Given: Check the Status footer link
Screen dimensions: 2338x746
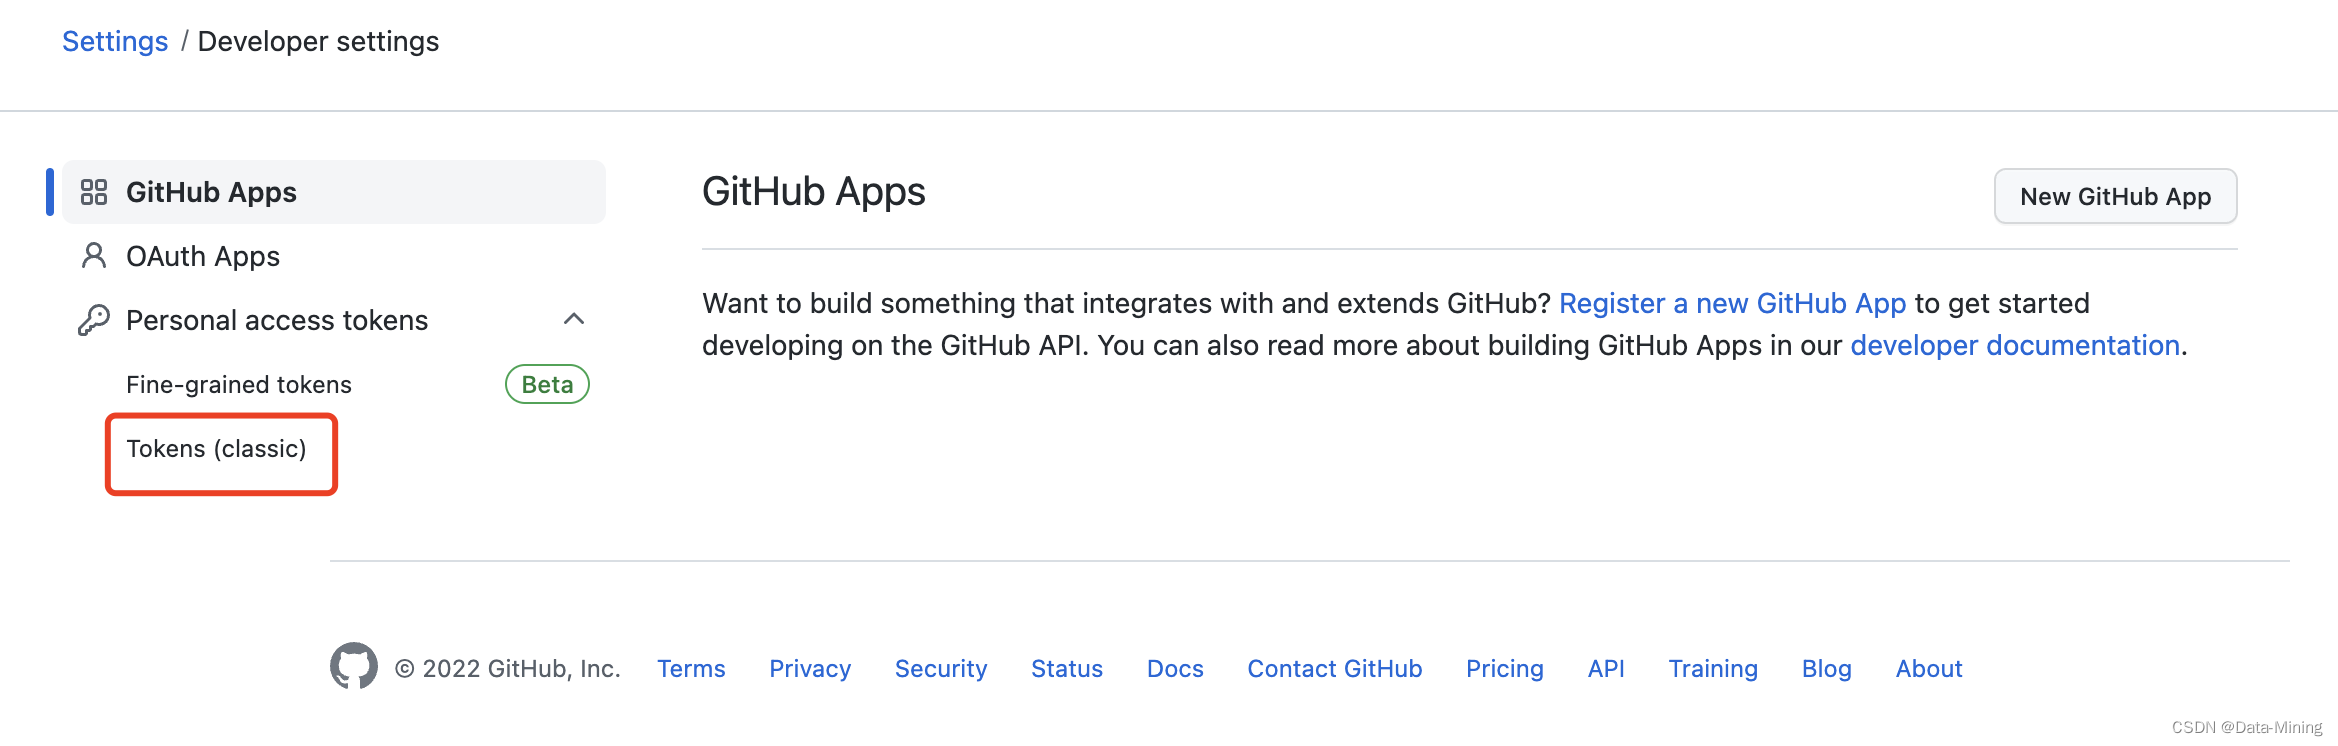Looking at the screenshot, I should 1067,668.
